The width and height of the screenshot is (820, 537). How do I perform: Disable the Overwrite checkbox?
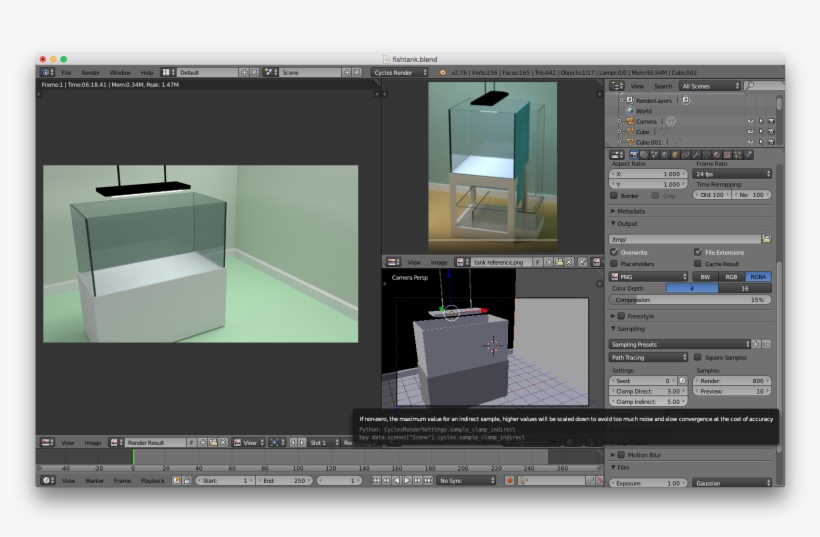point(615,252)
